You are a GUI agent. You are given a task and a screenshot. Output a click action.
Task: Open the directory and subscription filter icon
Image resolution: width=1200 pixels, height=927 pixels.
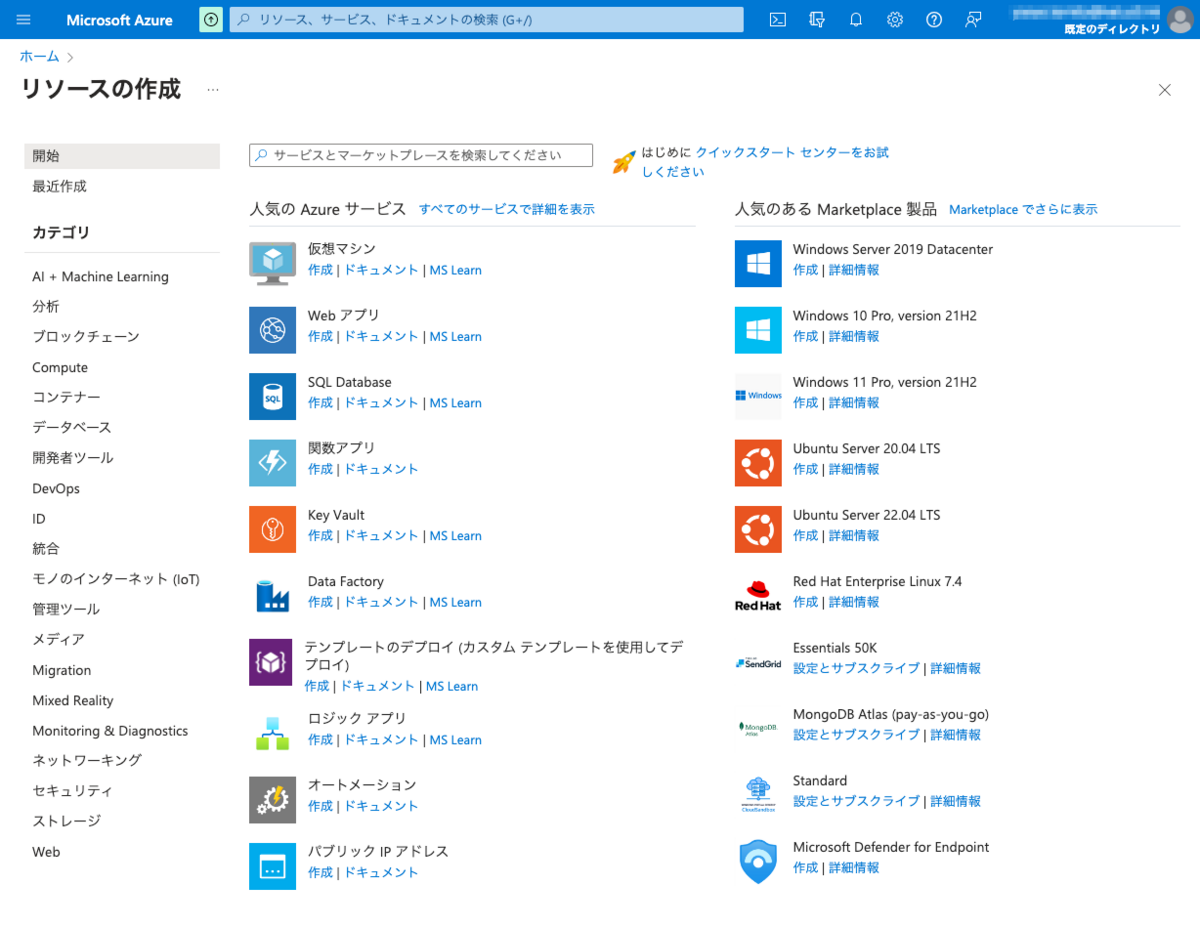pyautogui.click(x=817, y=20)
